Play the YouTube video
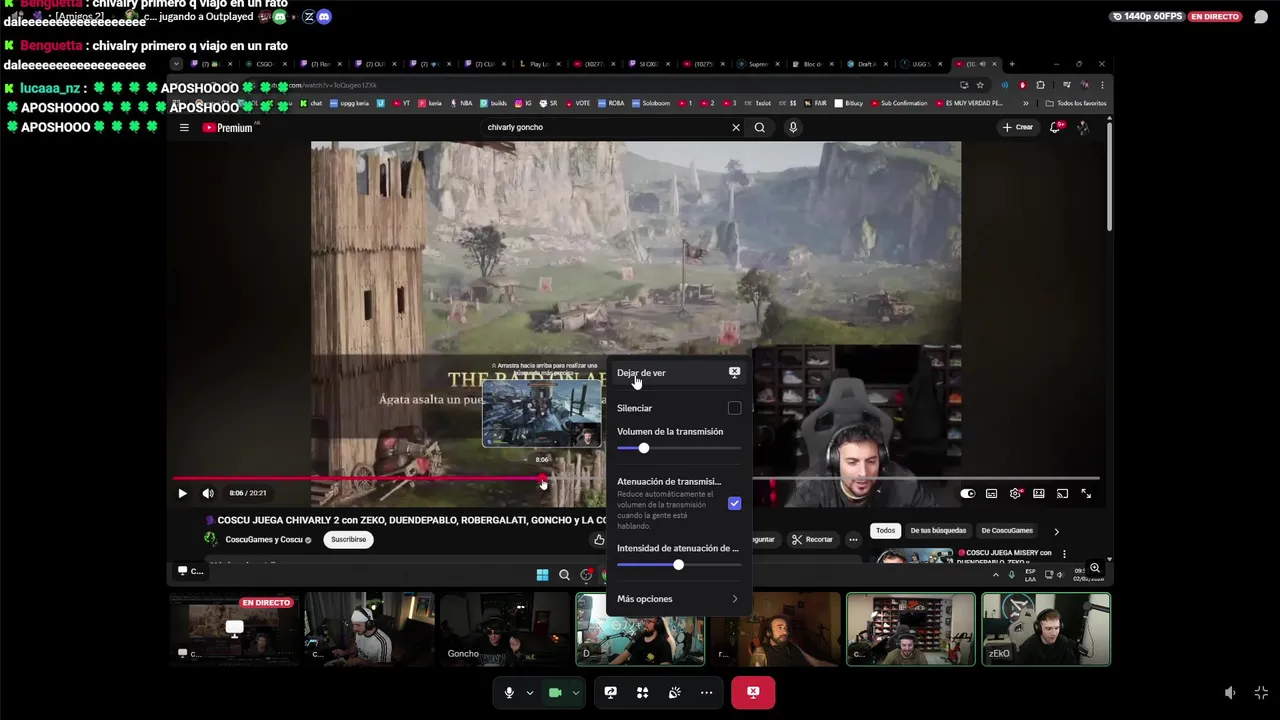The image size is (1280, 720). click(182, 493)
